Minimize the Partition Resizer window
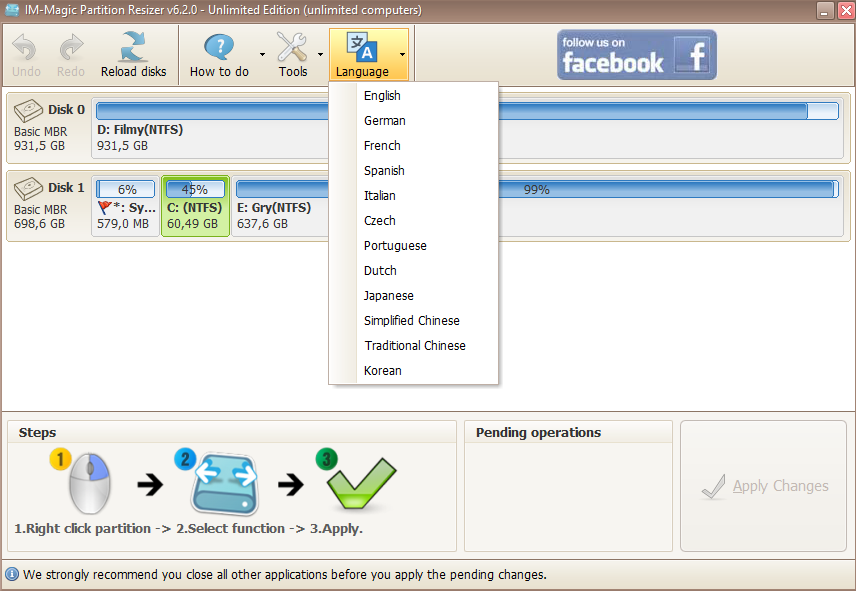This screenshot has width=856, height=591. [x=825, y=10]
